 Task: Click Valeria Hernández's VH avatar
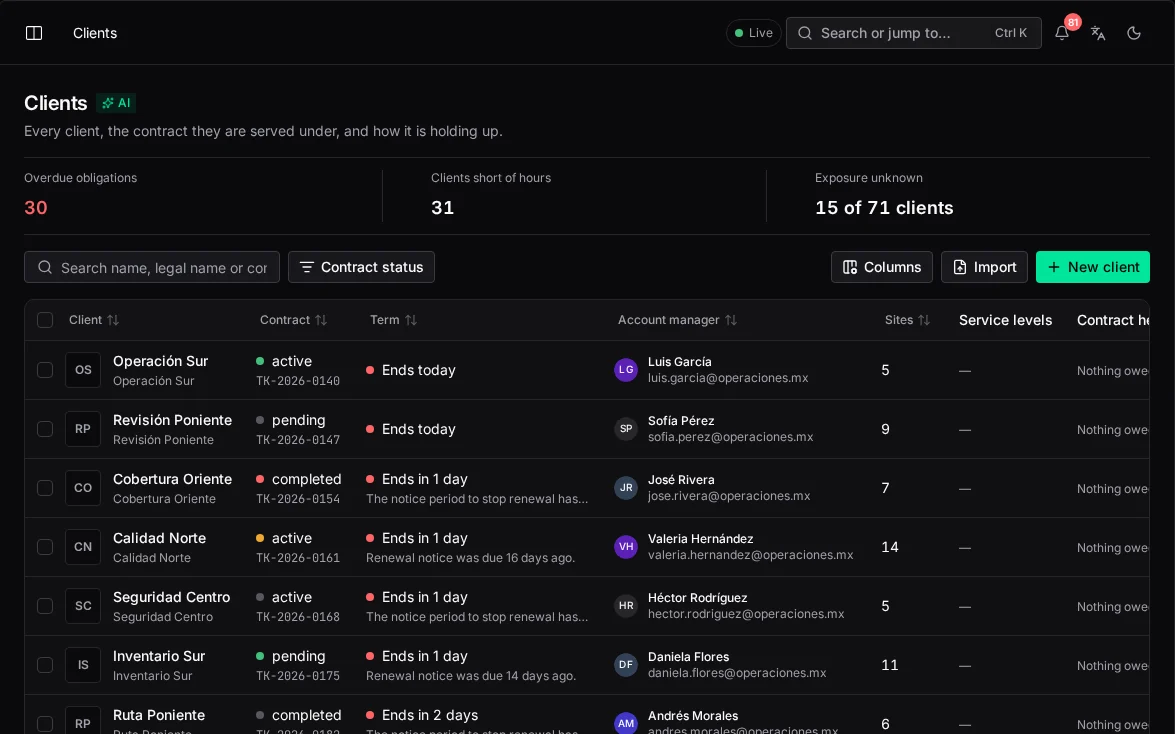(x=626, y=547)
